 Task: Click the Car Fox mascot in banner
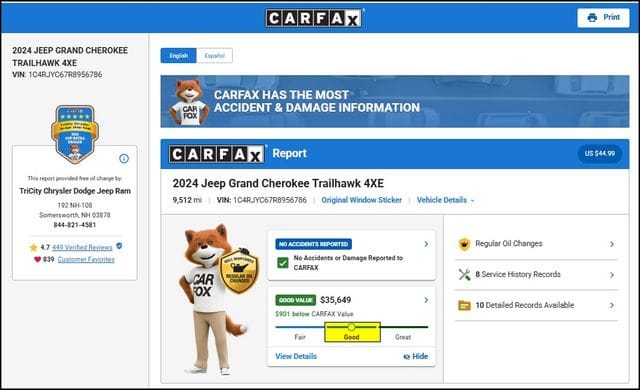(189, 102)
